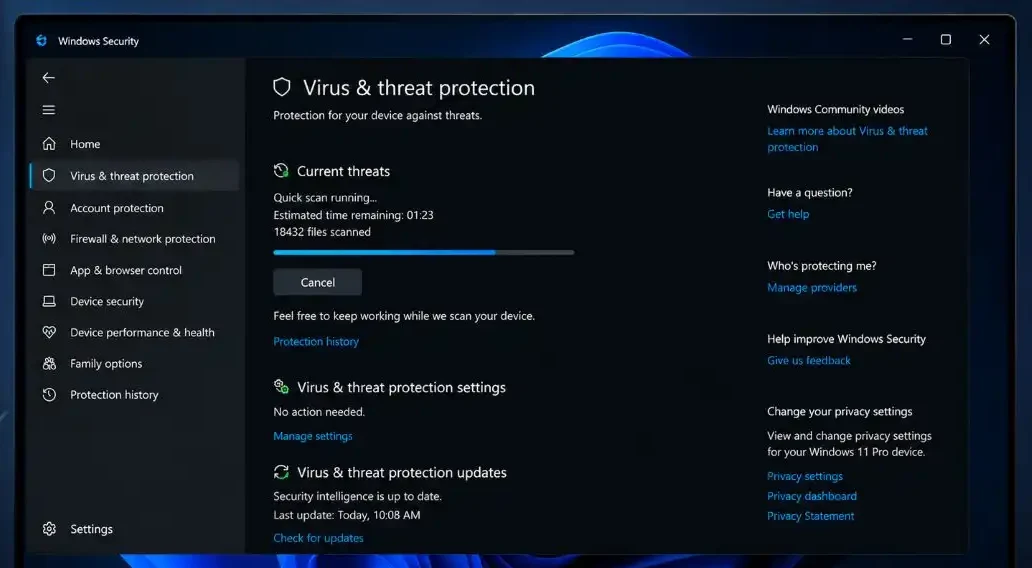Image resolution: width=1032 pixels, height=568 pixels.
Task: Open the hamburger navigation menu
Action: tap(49, 110)
